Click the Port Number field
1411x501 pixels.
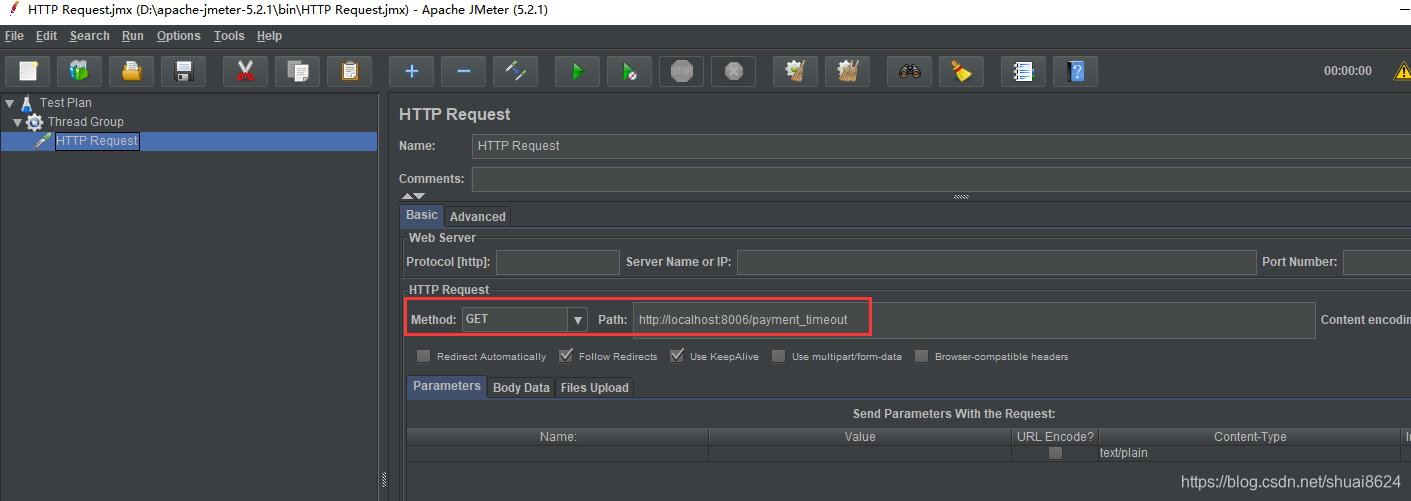click(x=1377, y=262)
